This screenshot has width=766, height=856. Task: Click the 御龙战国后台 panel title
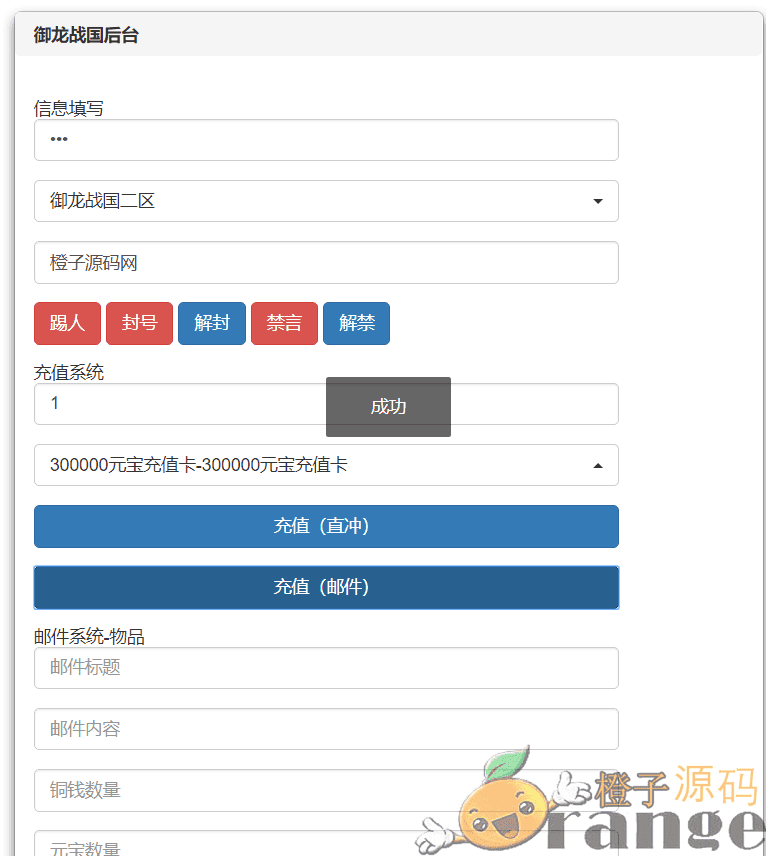[86, 35]
